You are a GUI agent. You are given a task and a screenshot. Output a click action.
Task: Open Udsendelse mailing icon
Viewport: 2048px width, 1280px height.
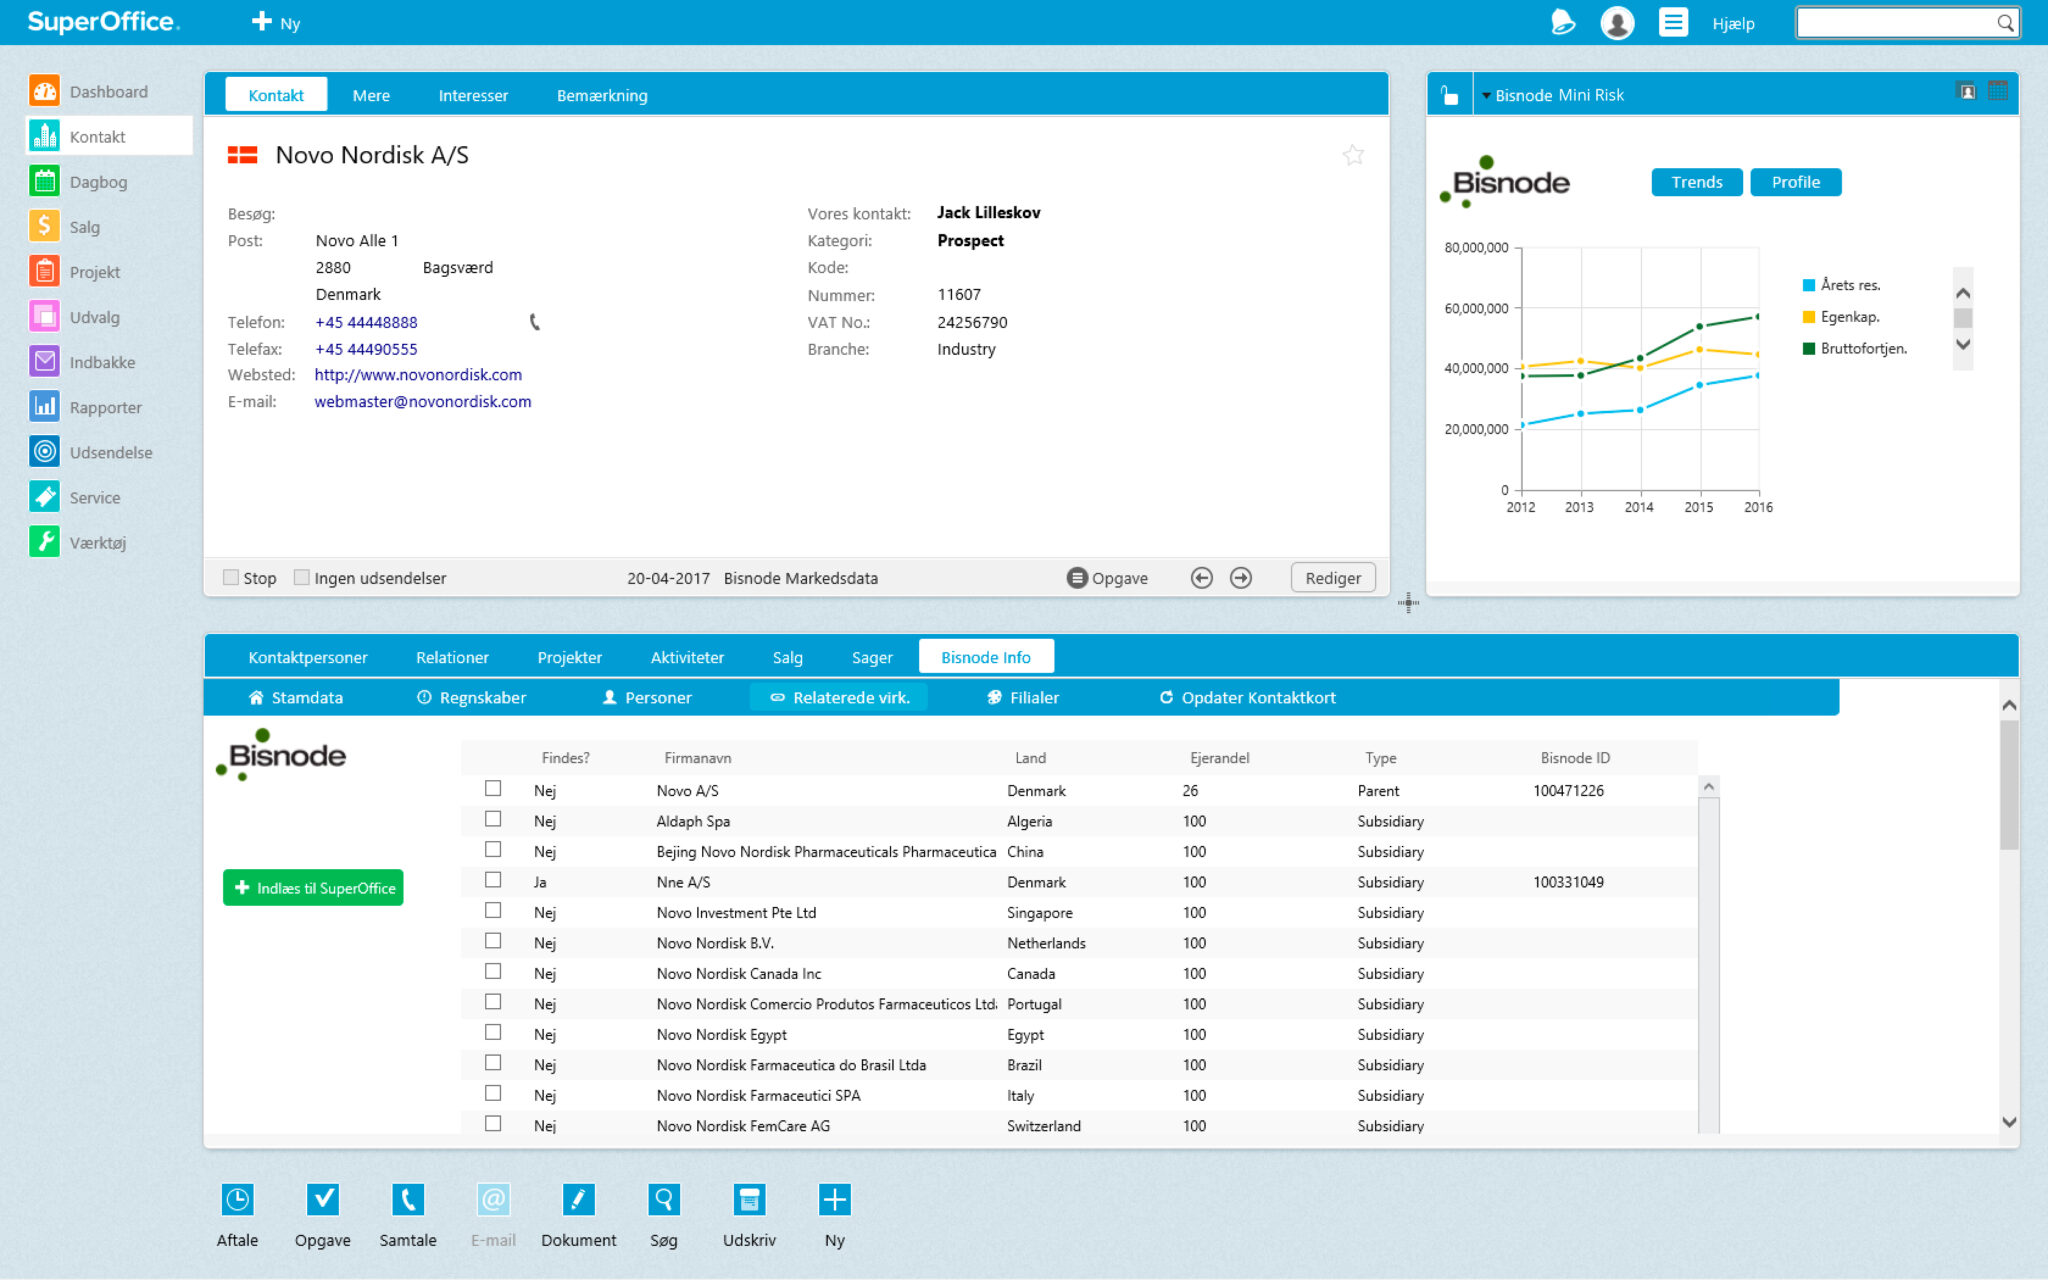45,452
